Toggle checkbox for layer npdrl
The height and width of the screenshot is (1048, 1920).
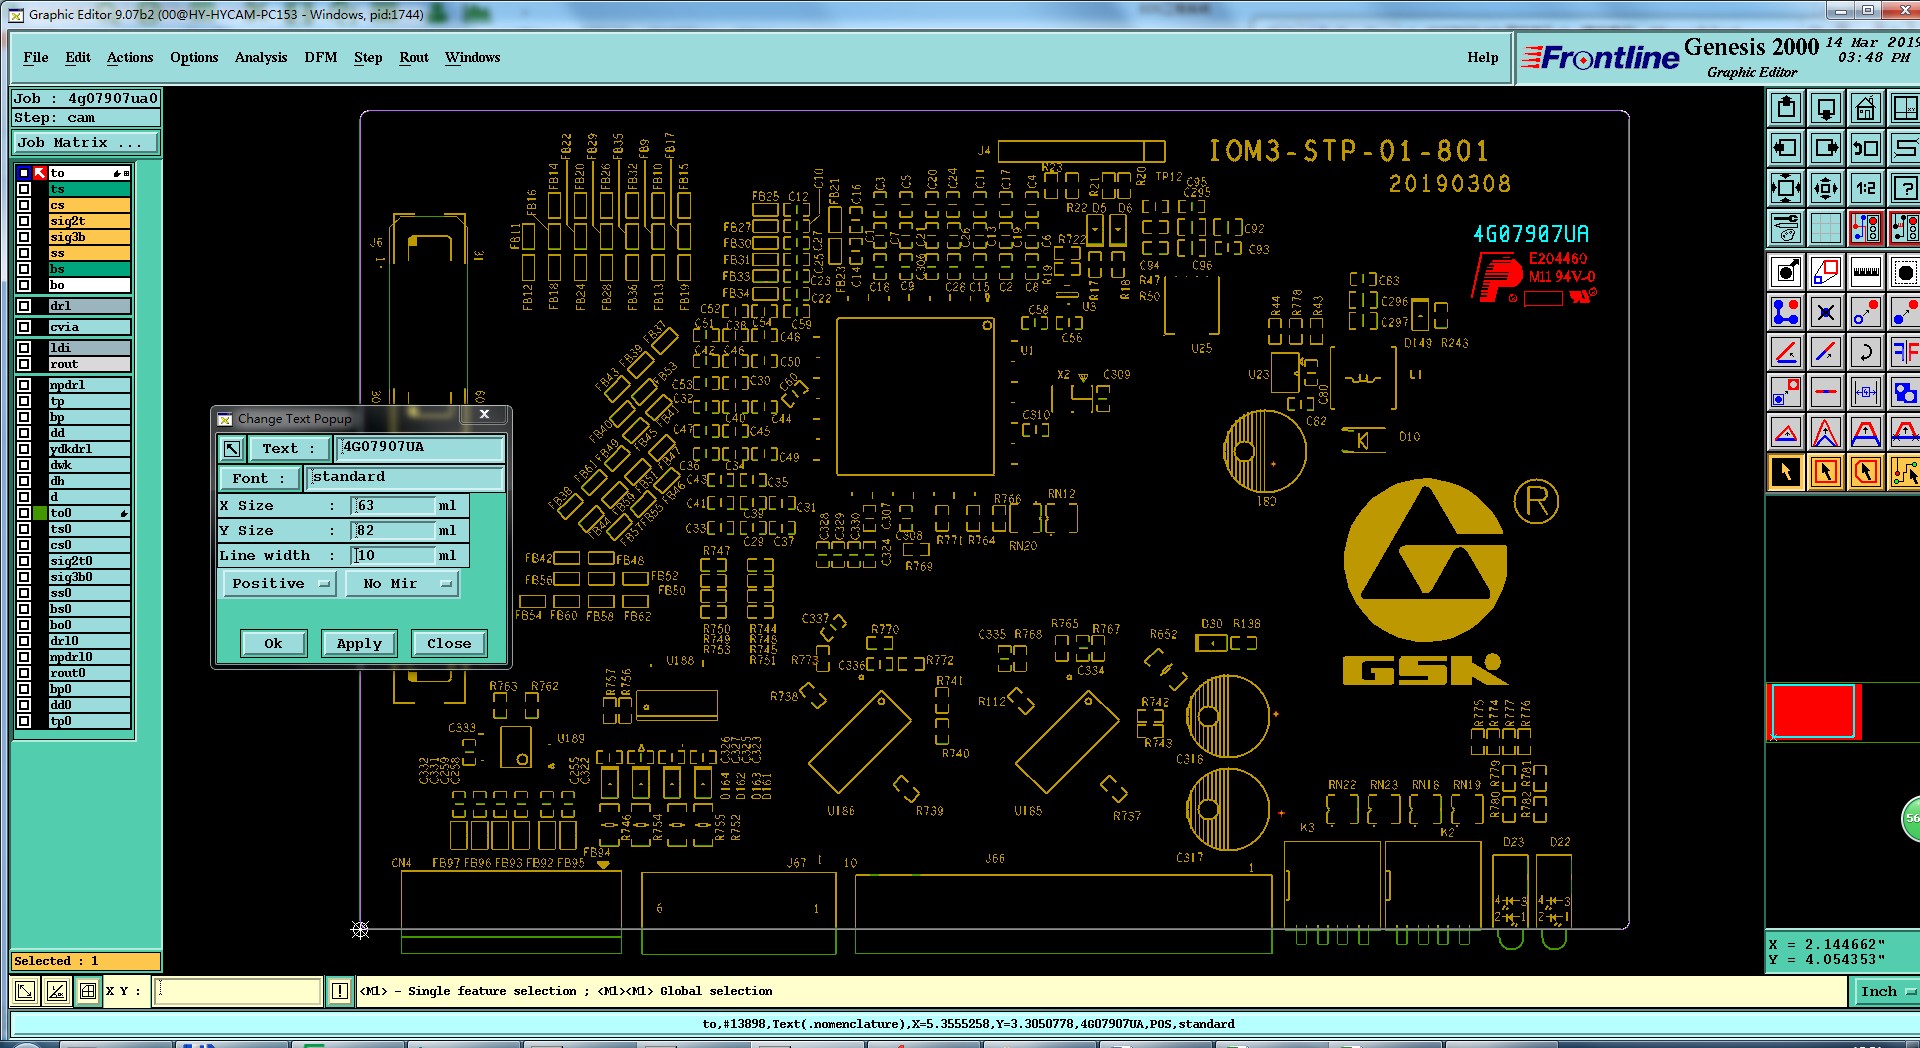(x=24, y=385)
